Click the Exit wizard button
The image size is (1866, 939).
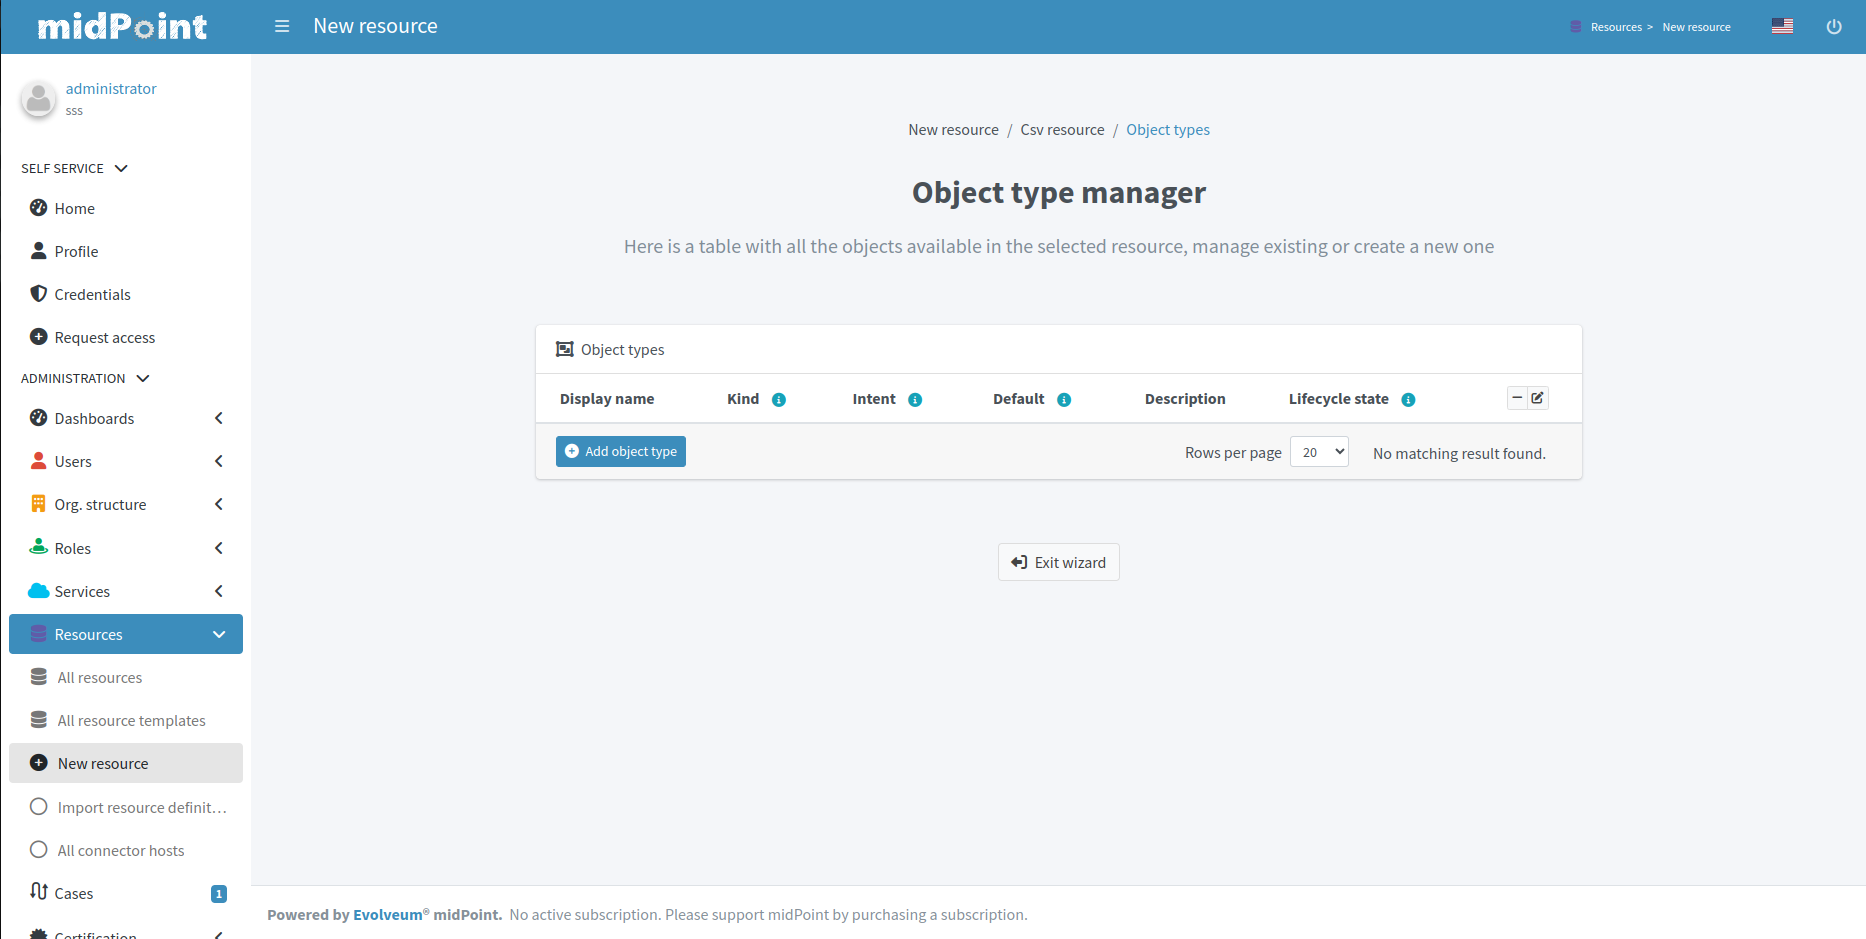pos(1058,562)
